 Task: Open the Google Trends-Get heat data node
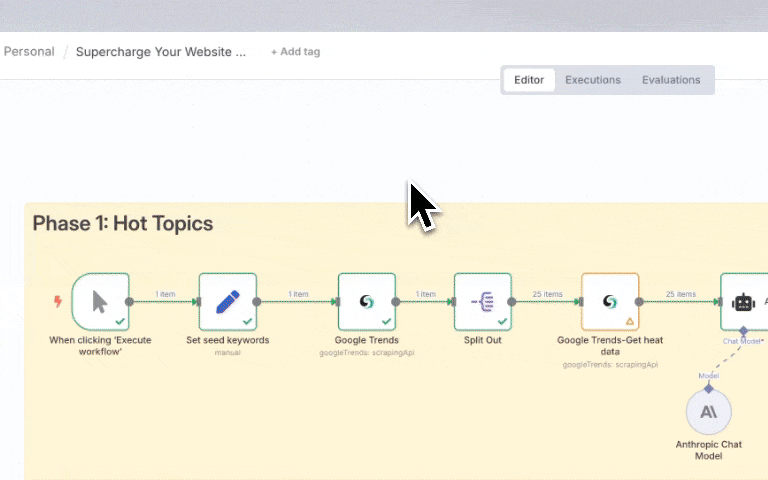point(610,302)
